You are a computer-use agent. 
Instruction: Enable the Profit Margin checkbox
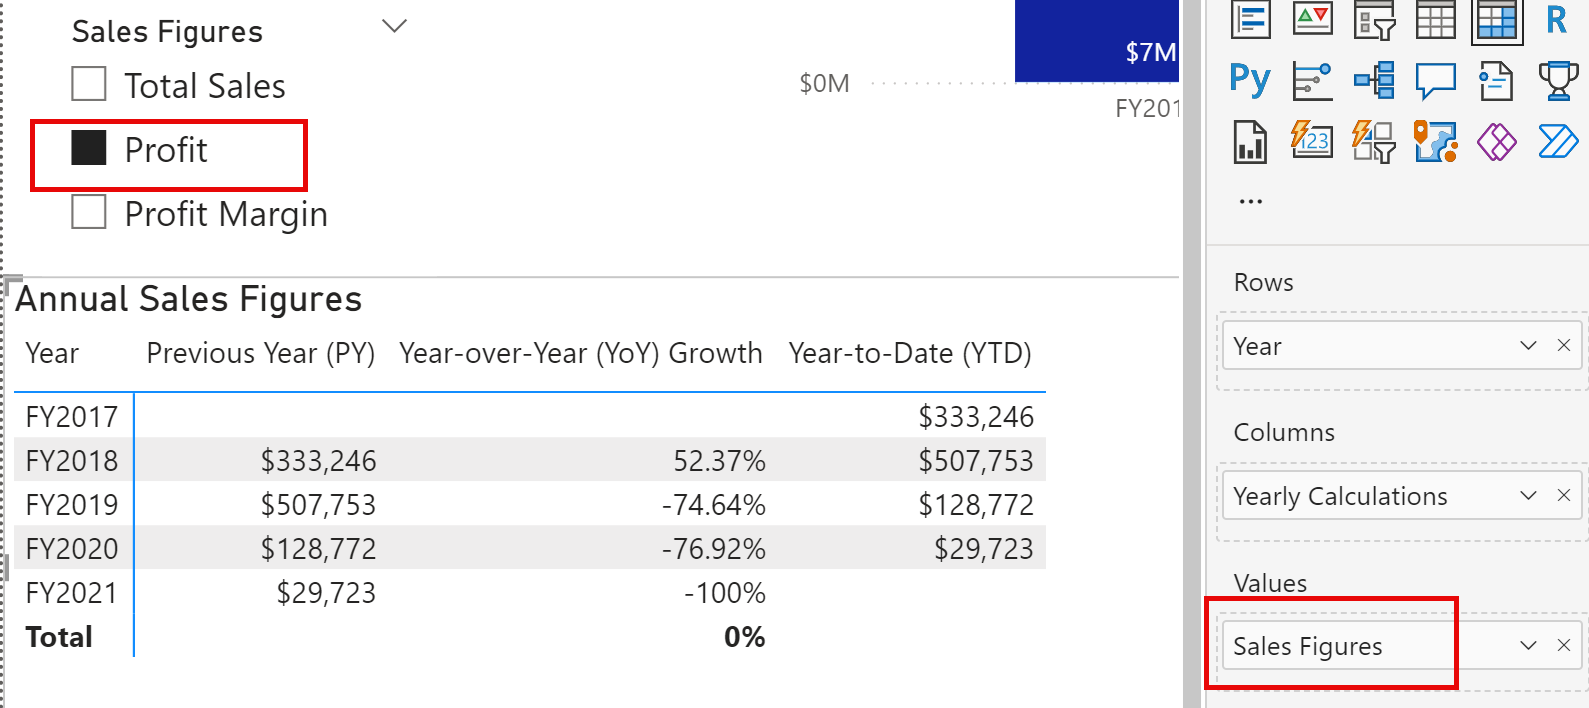pos(89,212)
